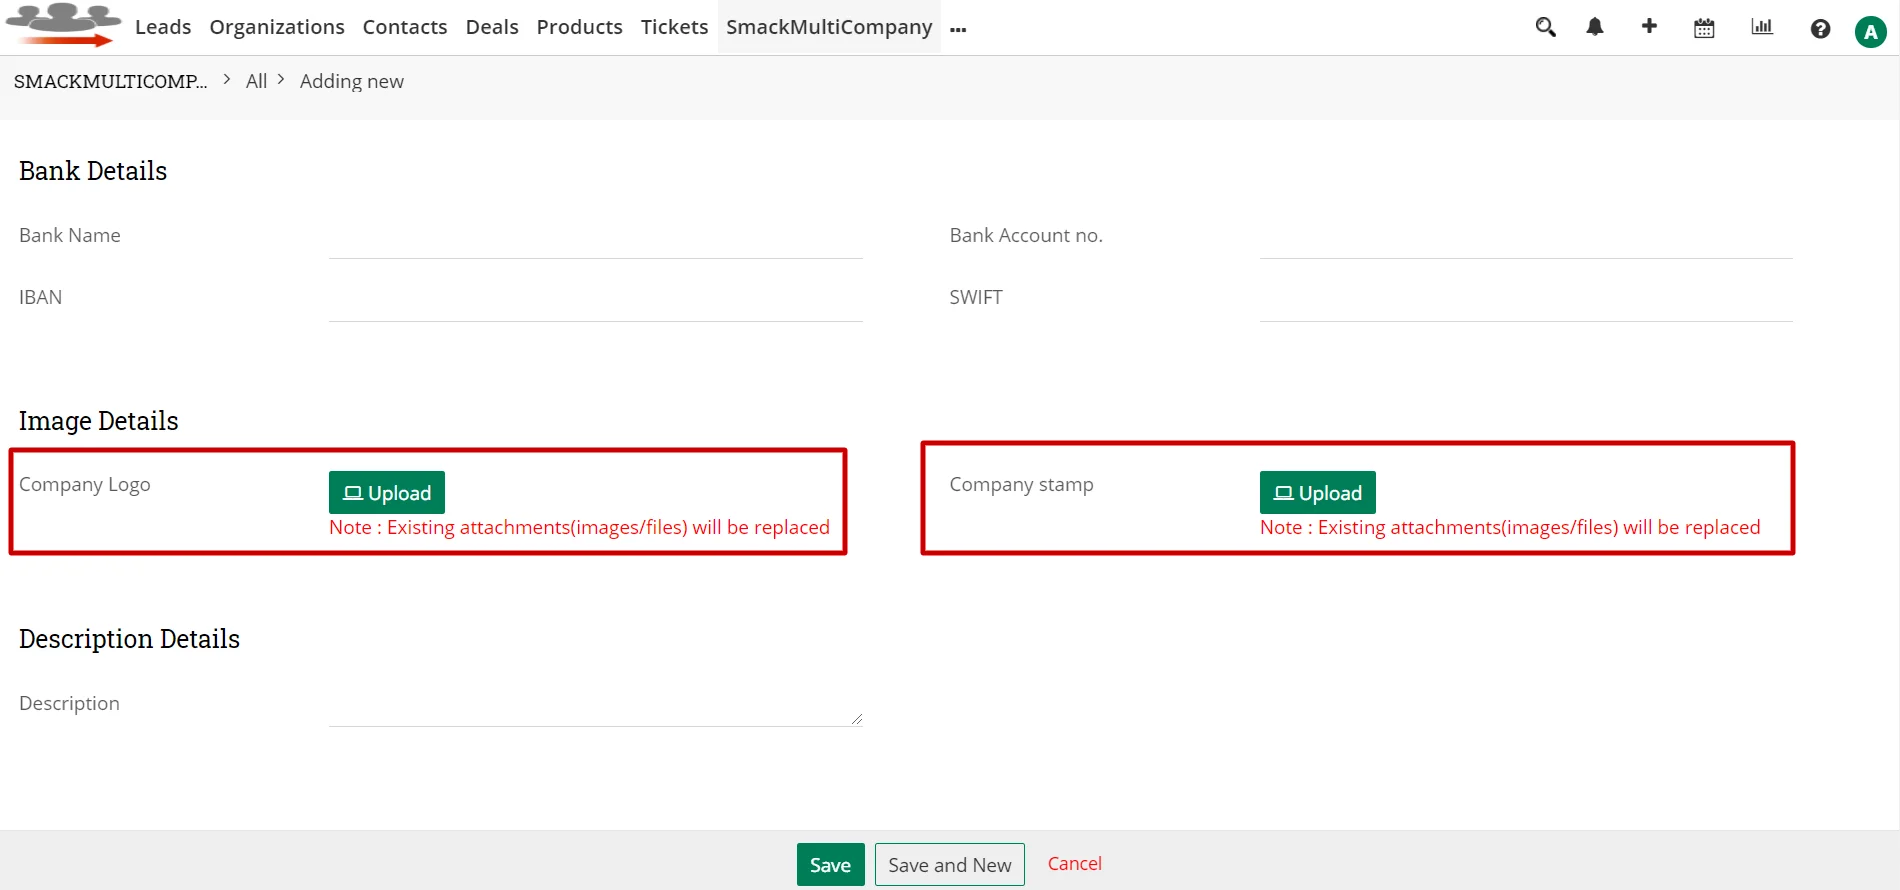Go to the Organizations module
The image size is (1900, 890).
click(x=277, y=27)
